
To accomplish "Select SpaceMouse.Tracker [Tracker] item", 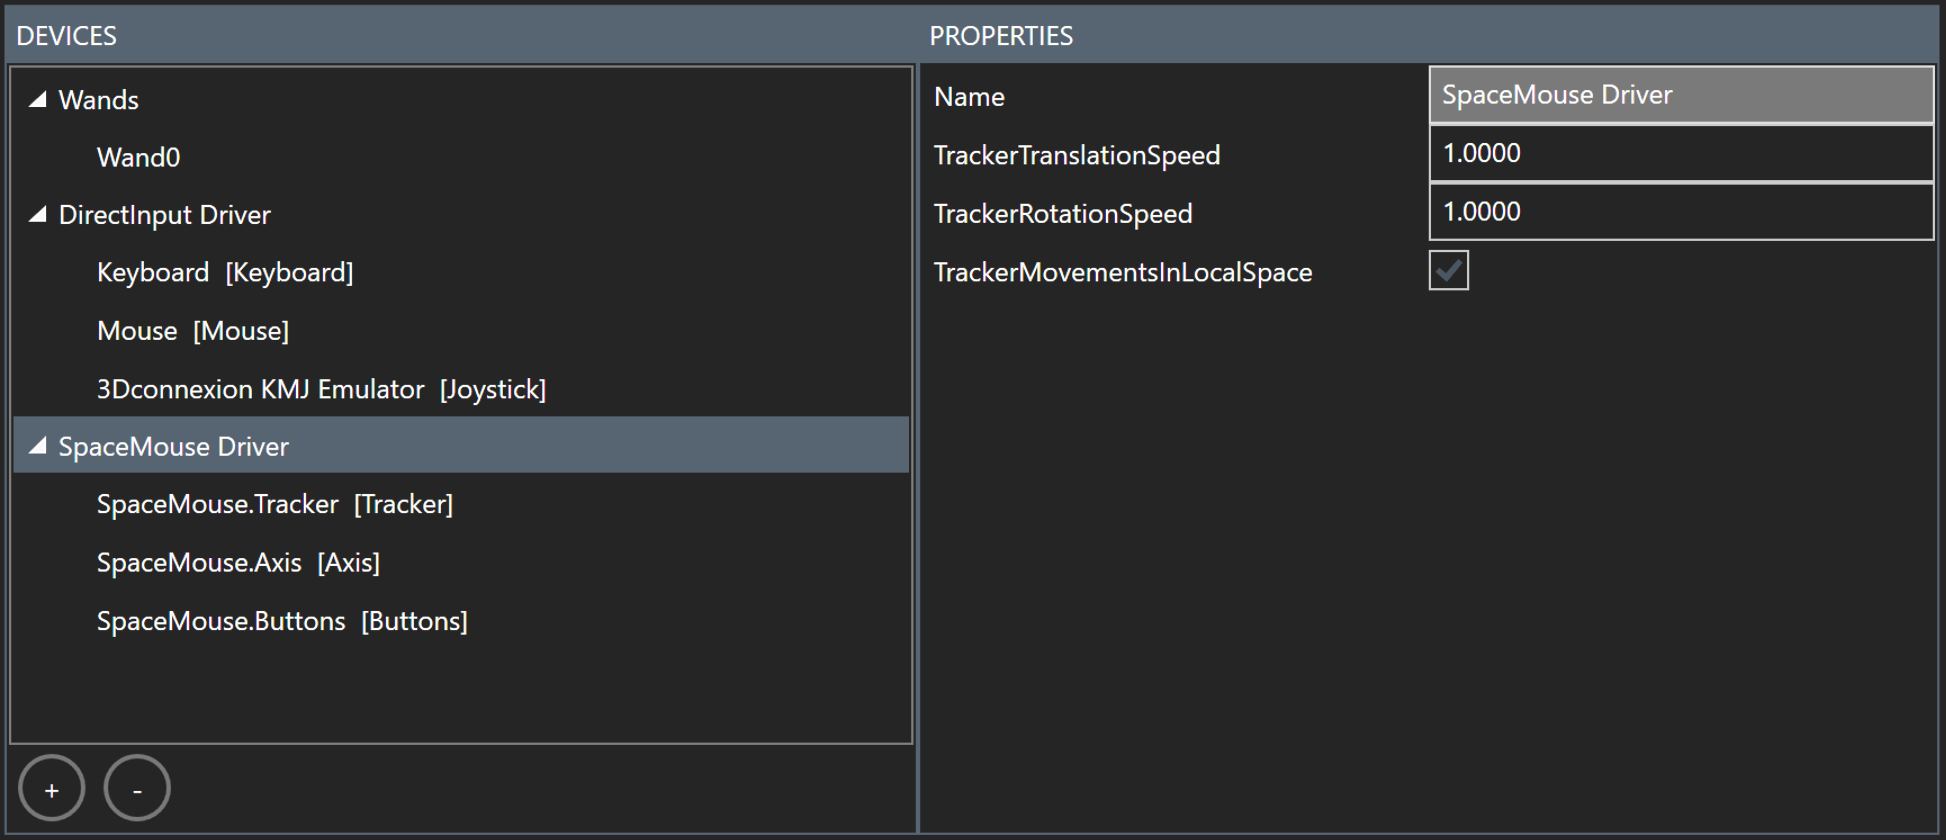I will point(275,504).
